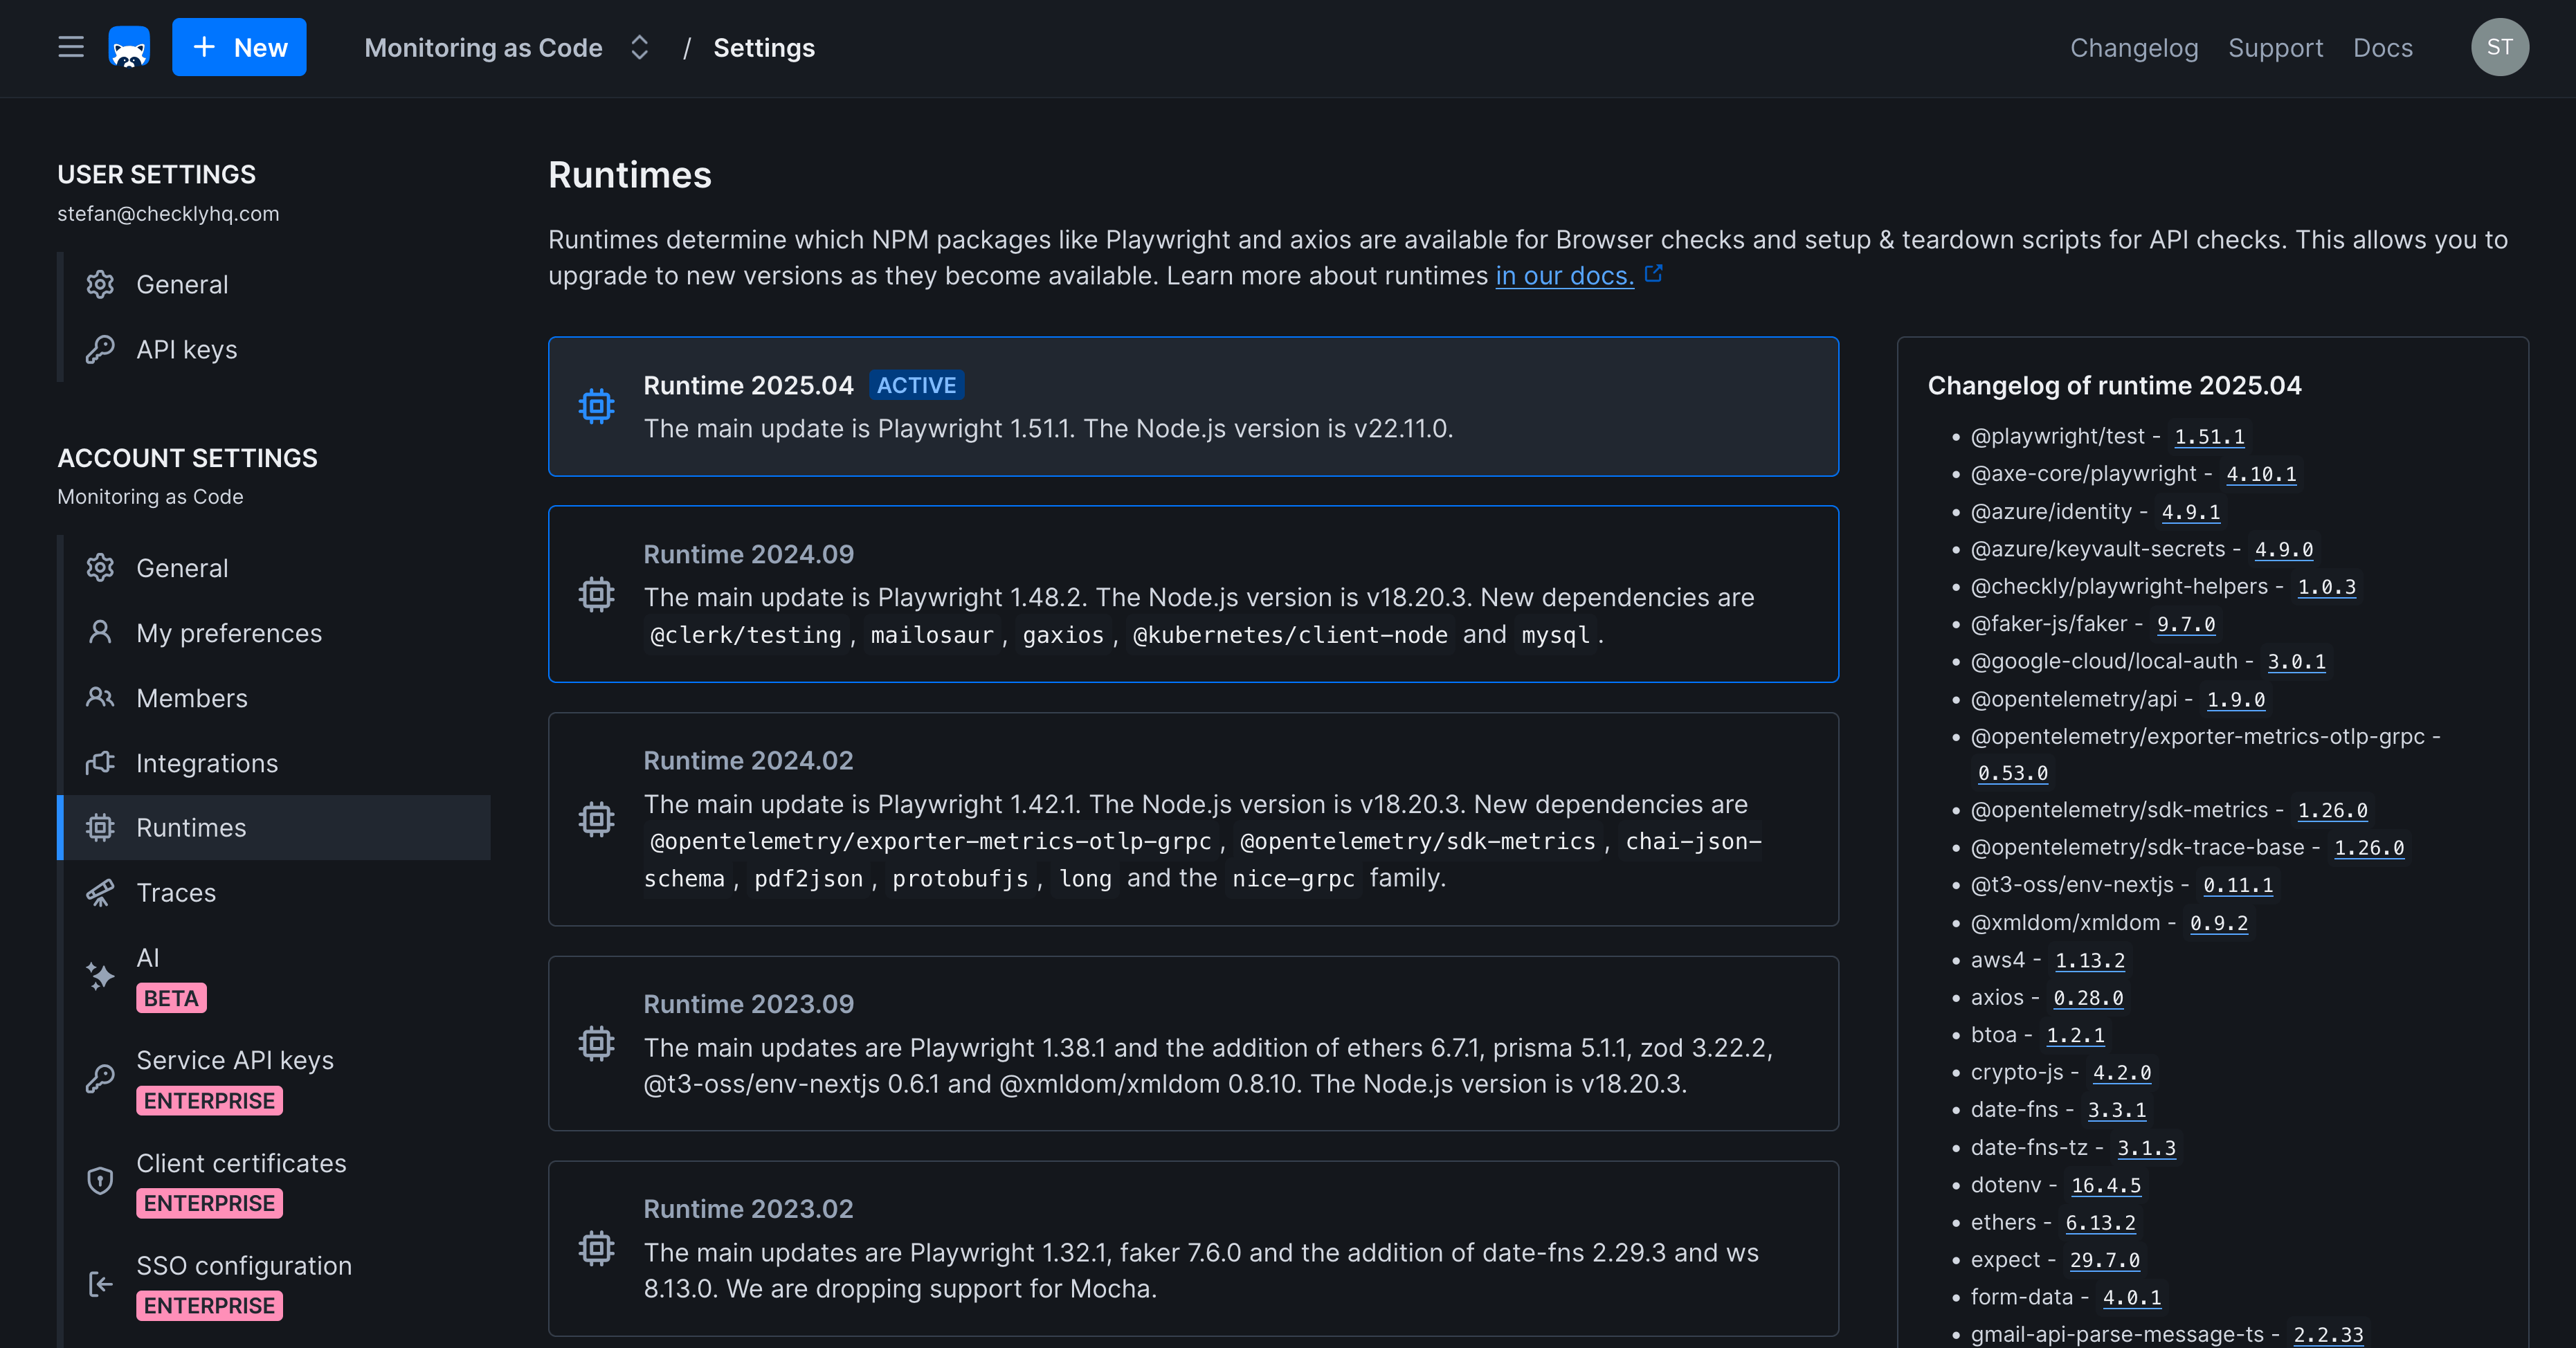Screen dimensions: 2576x1348
Task: Open @azure/identity version 4.9.1 link
Action: [2190, 512]
